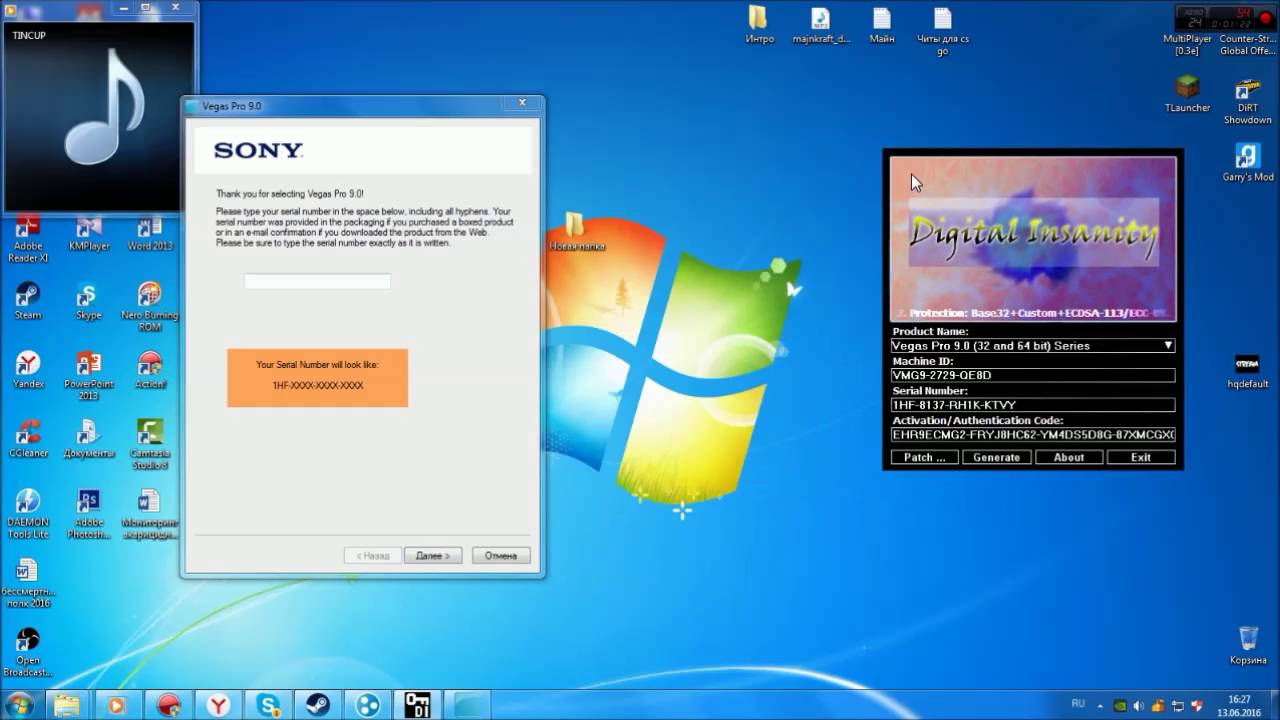This screenshot has height=720, width=1280.
Task: Select the Корзина recycle bin
Action: pyautogui.click(x=1248, y=646)
